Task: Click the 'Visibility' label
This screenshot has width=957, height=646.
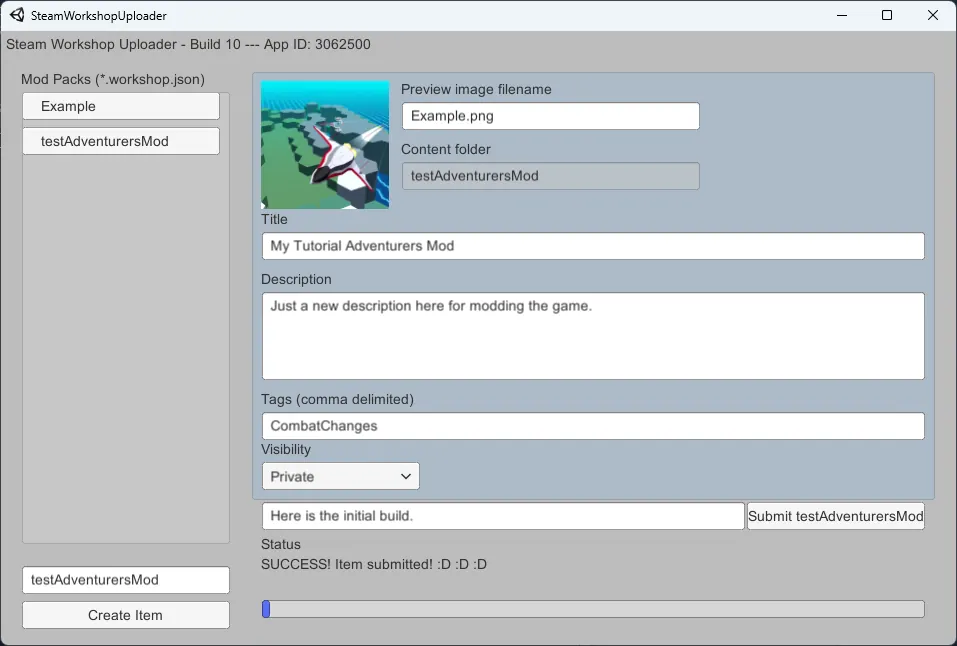Action: click(x=286, y=449)
